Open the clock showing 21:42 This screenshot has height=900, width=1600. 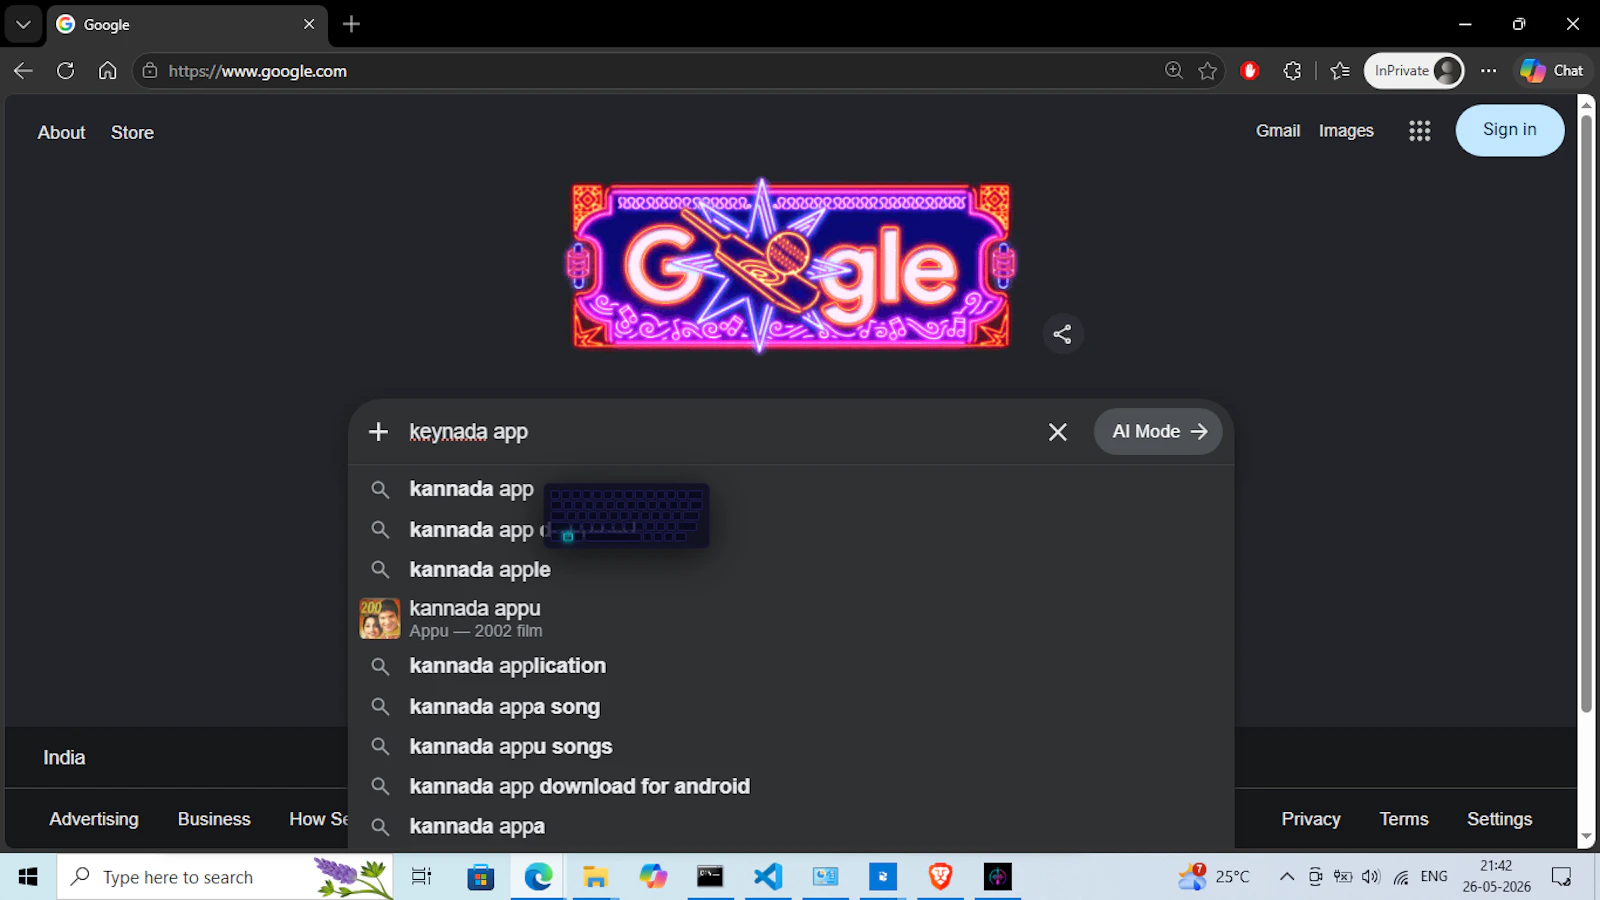[1496, 877]
